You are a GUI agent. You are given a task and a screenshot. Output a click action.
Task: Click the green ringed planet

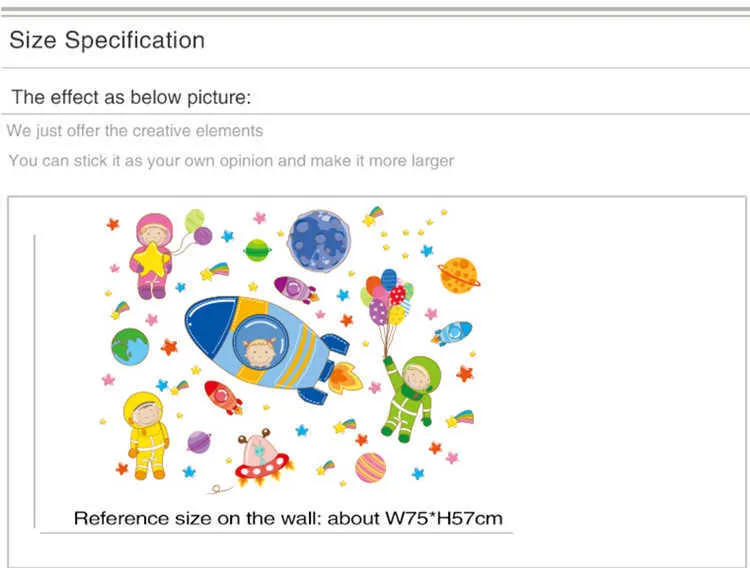[x=257, y=250]
